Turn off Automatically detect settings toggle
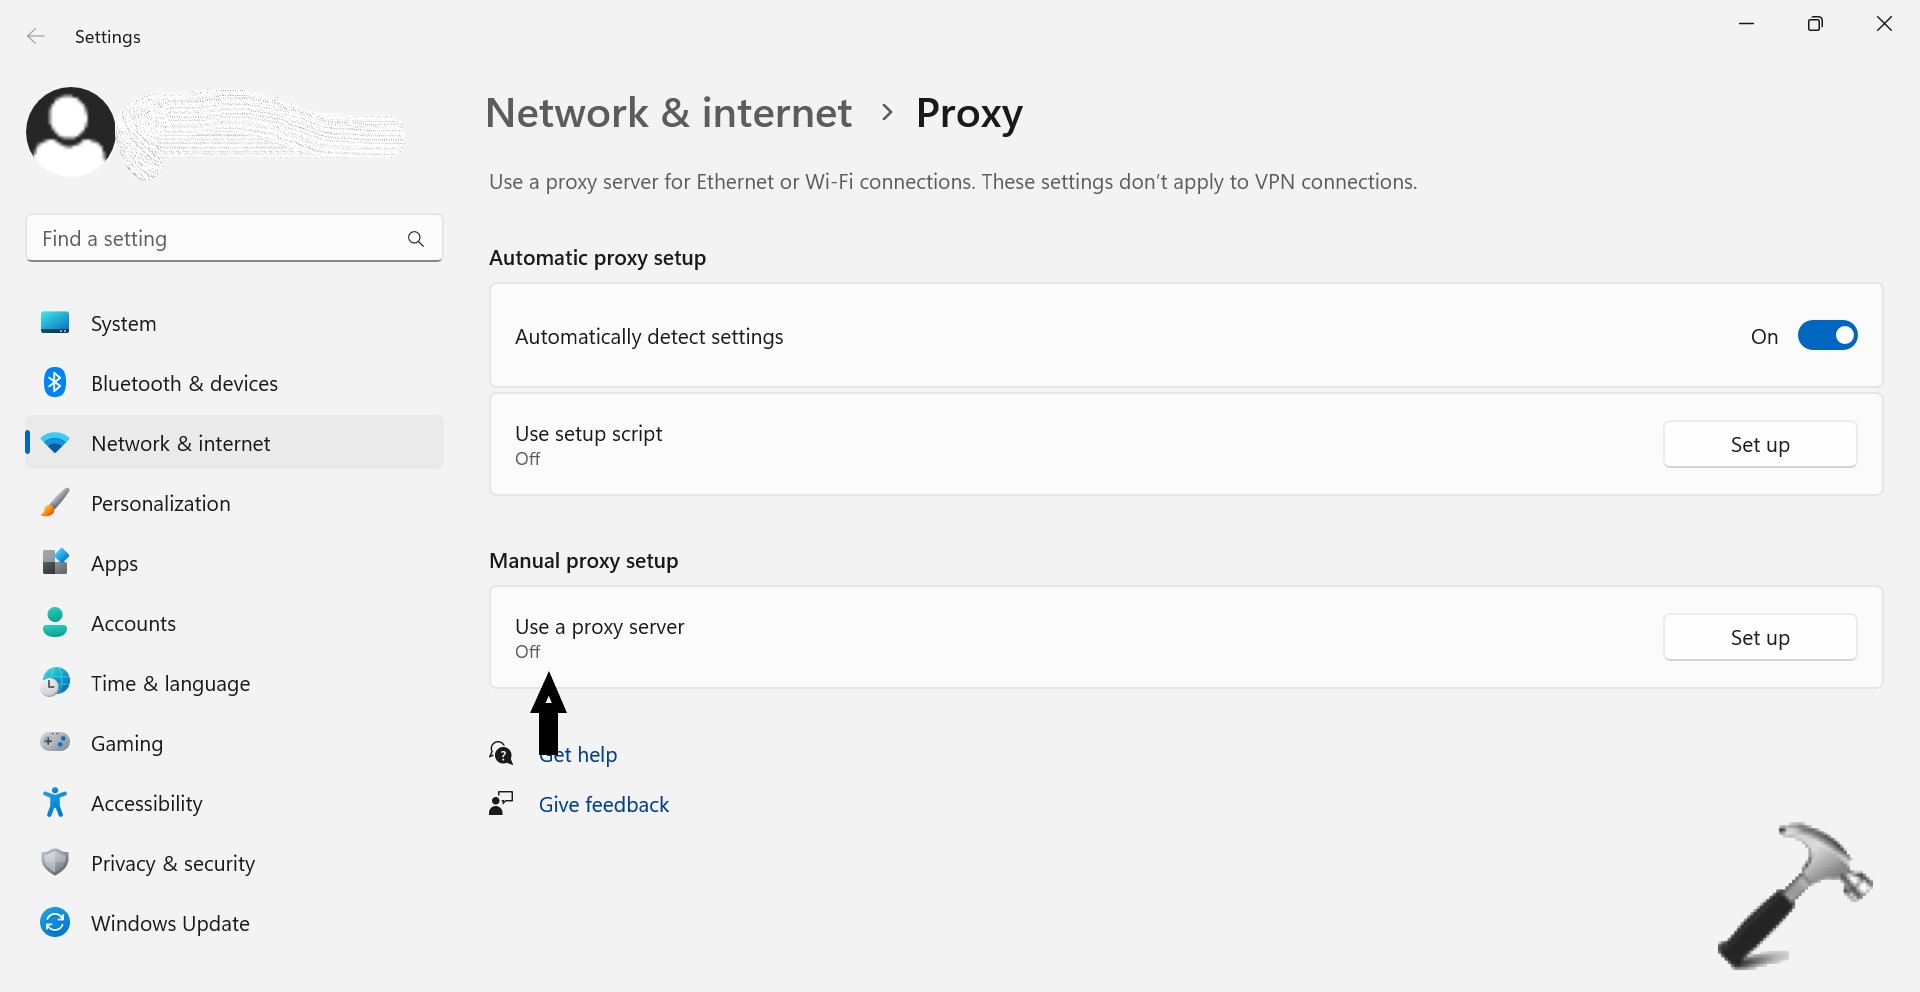The height and width of the screenshot is (992, 1920). (1827, 336)
